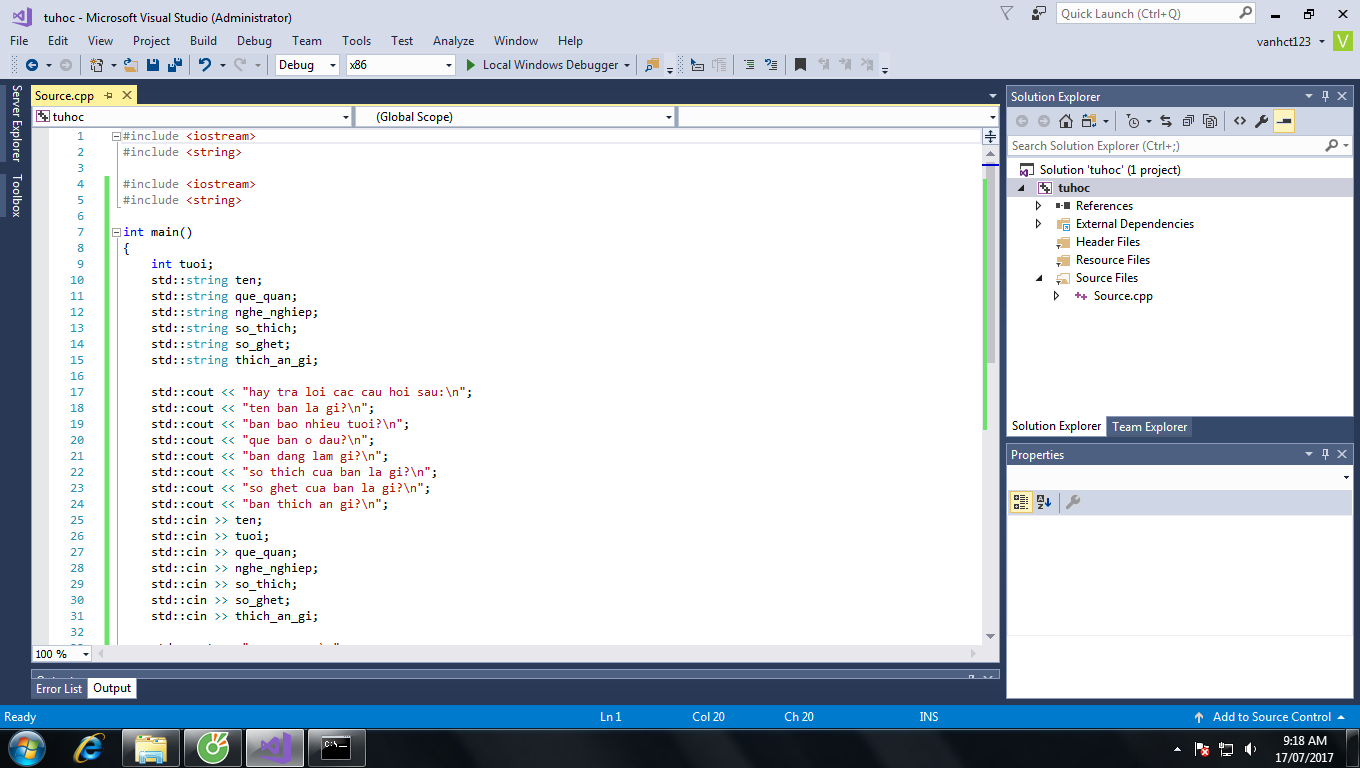This screenshot has width=1360, height=768.
Task: Open the Debug configuration dropdown
Action: (x=308, y=65)
